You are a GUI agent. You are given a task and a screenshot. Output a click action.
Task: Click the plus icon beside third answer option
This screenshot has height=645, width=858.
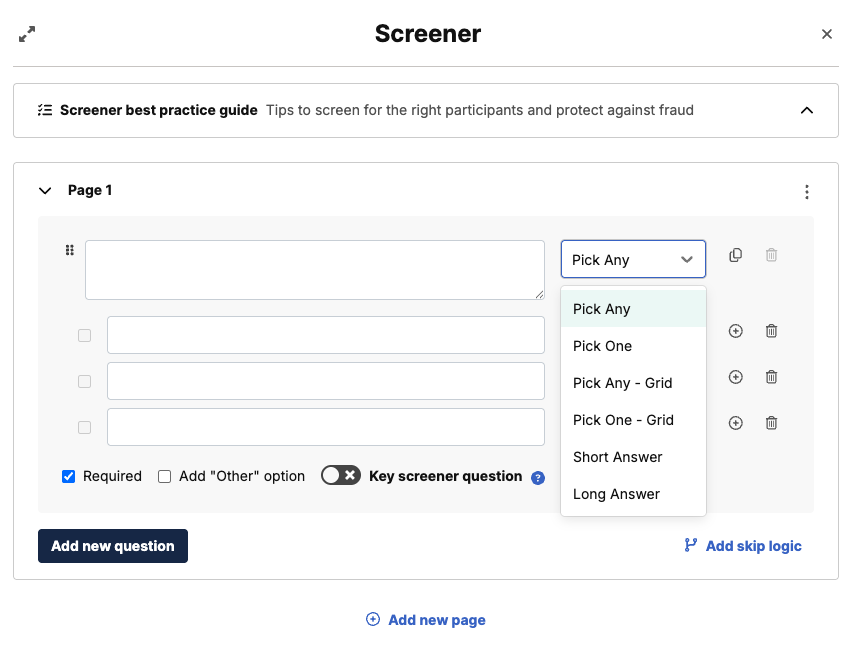tap(736, 423)
